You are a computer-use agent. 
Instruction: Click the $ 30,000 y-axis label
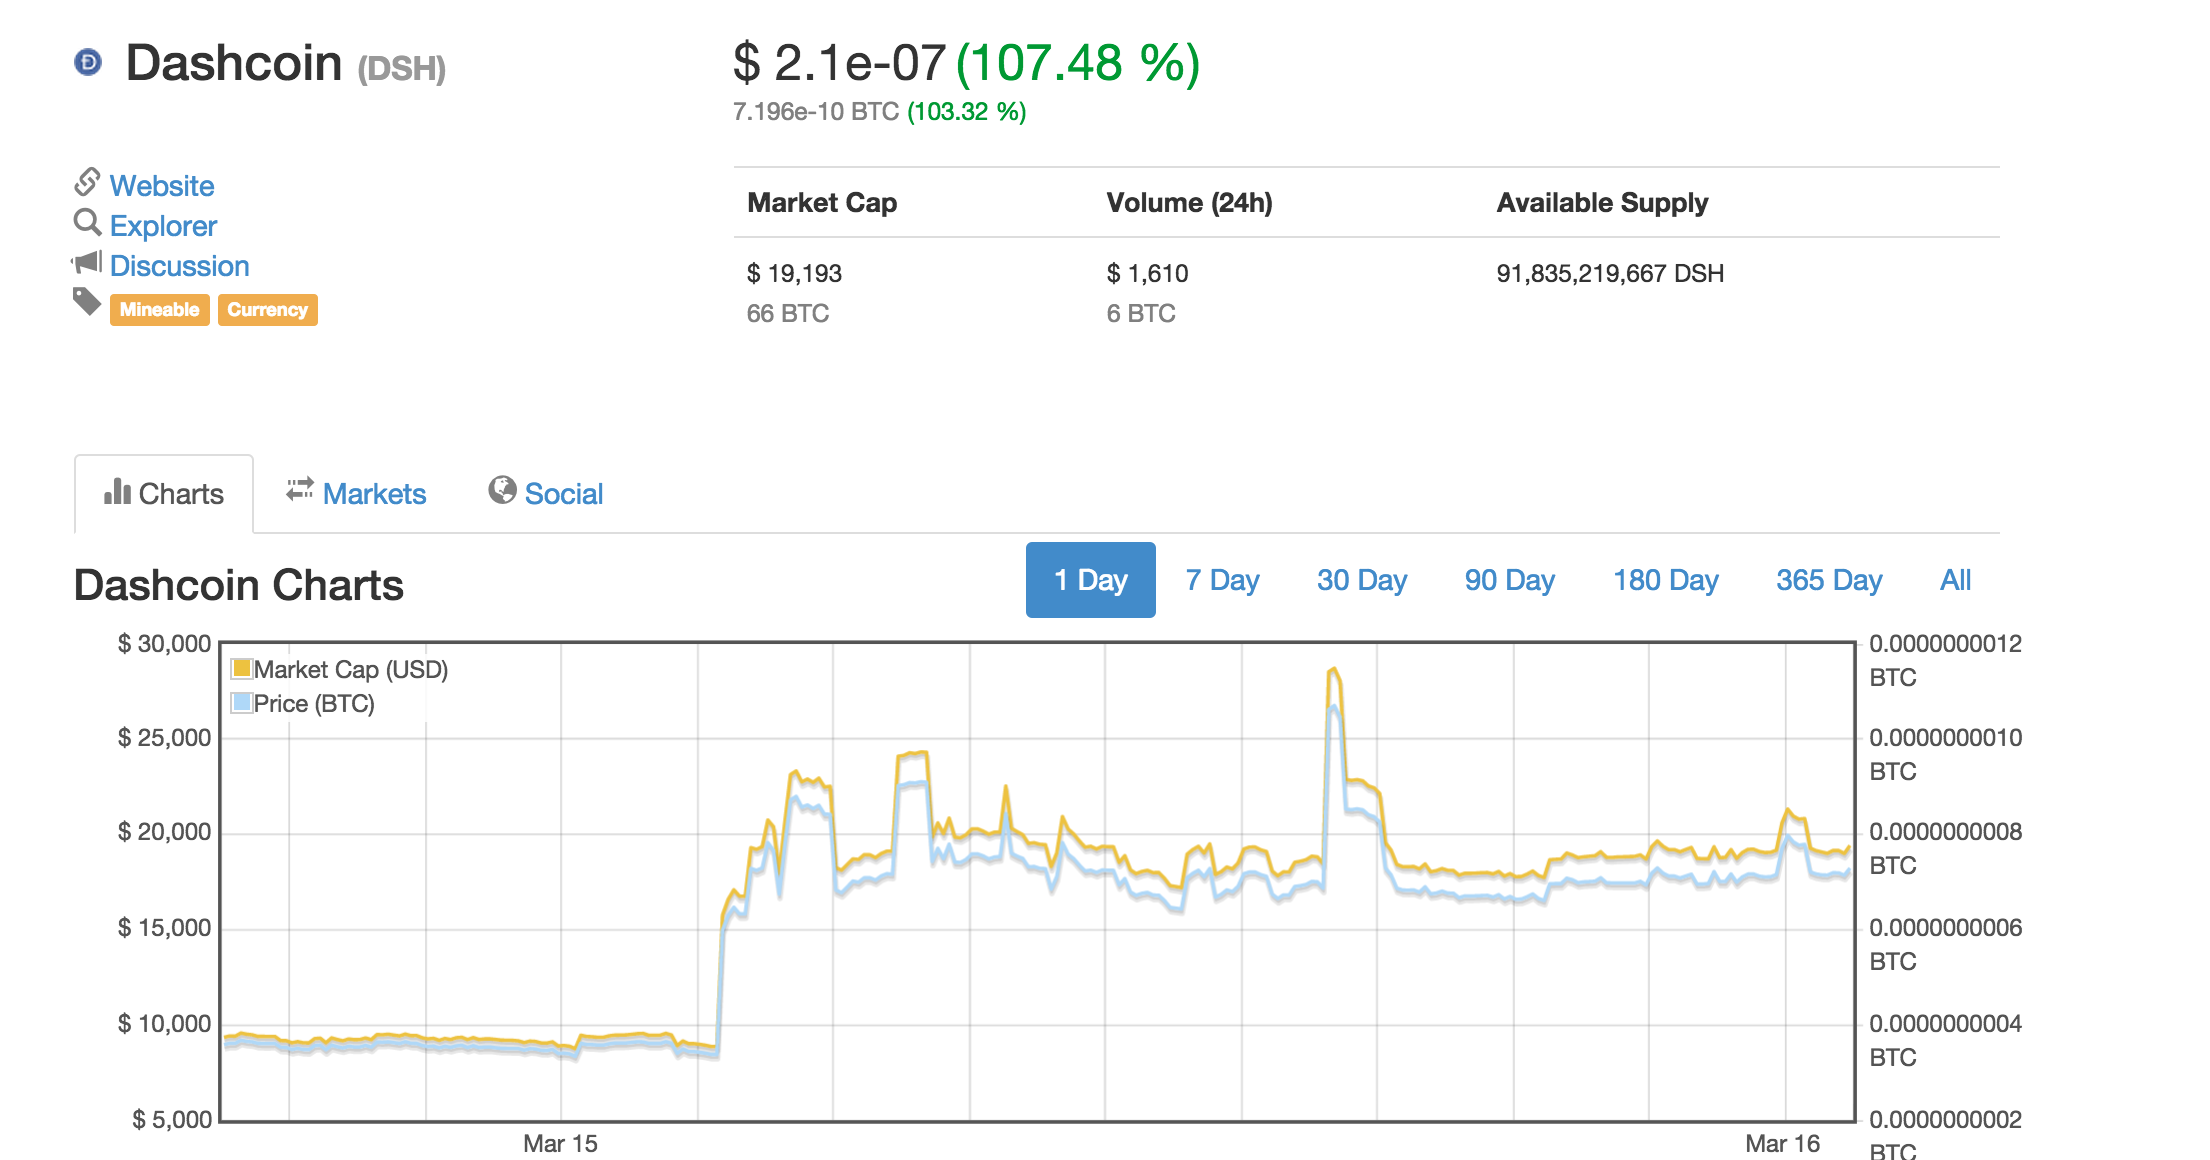(164, 643)
